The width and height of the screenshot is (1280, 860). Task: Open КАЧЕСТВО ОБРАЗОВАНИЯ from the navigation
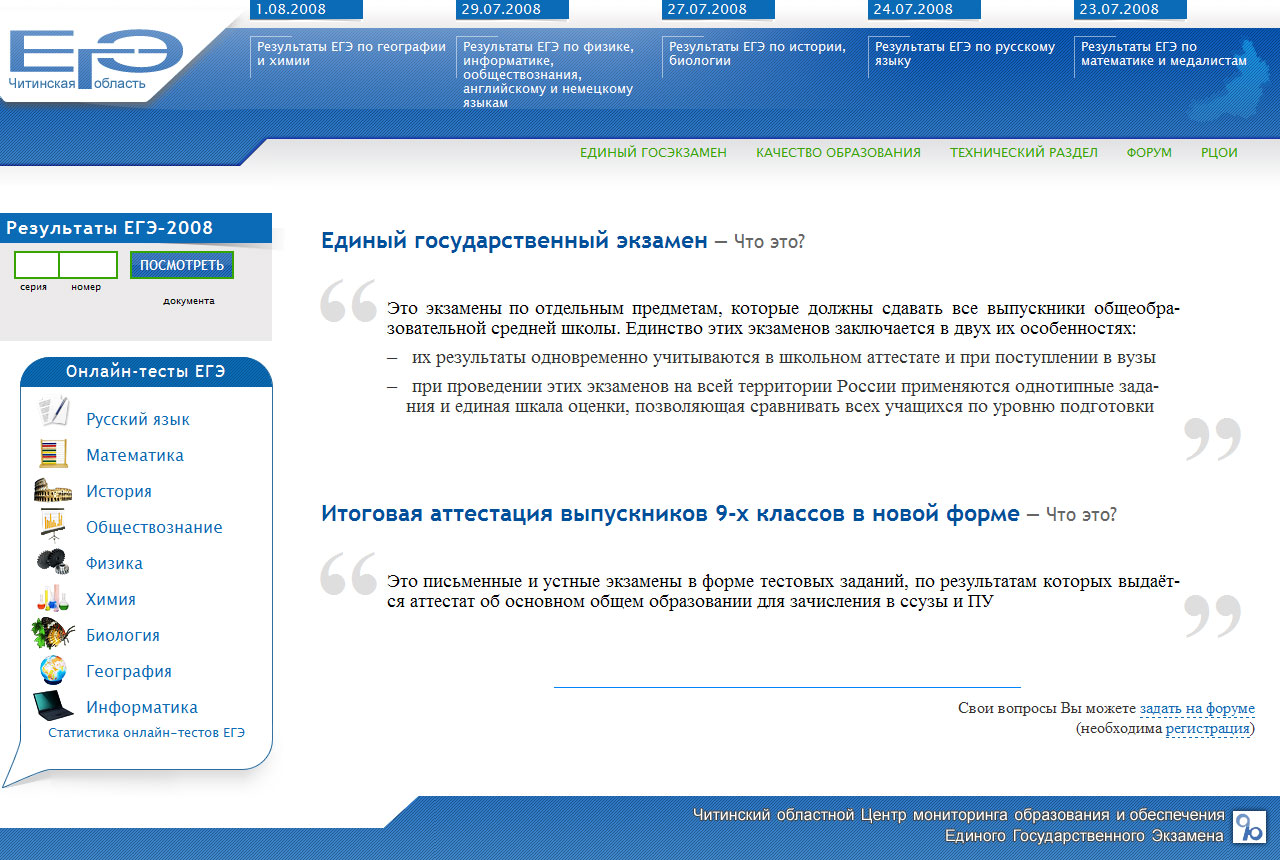[x=838, y=152]
